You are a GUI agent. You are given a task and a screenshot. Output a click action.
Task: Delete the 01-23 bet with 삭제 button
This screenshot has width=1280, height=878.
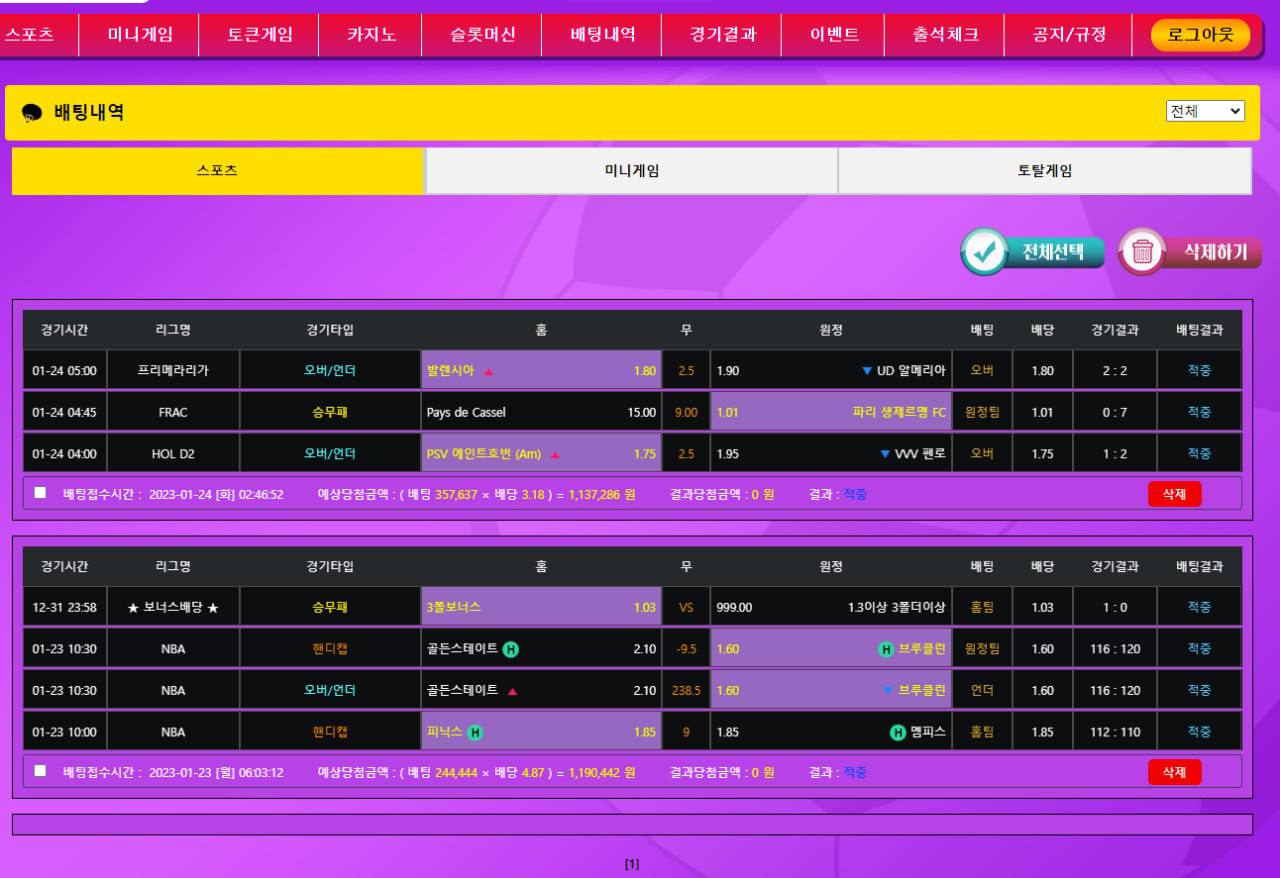tap(1174, 772)
